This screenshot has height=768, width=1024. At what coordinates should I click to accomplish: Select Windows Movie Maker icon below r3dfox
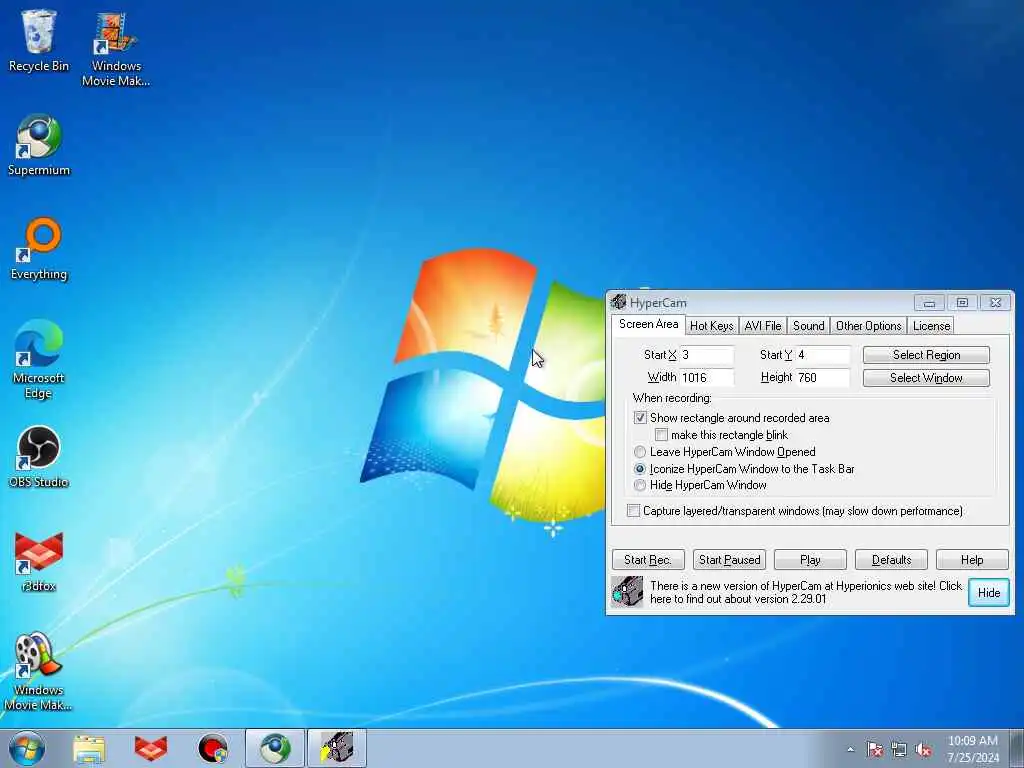click(x=39, y=671)
